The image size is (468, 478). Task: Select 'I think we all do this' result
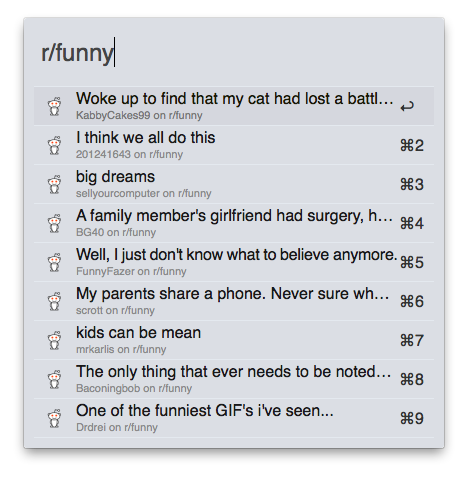point(234,145)
